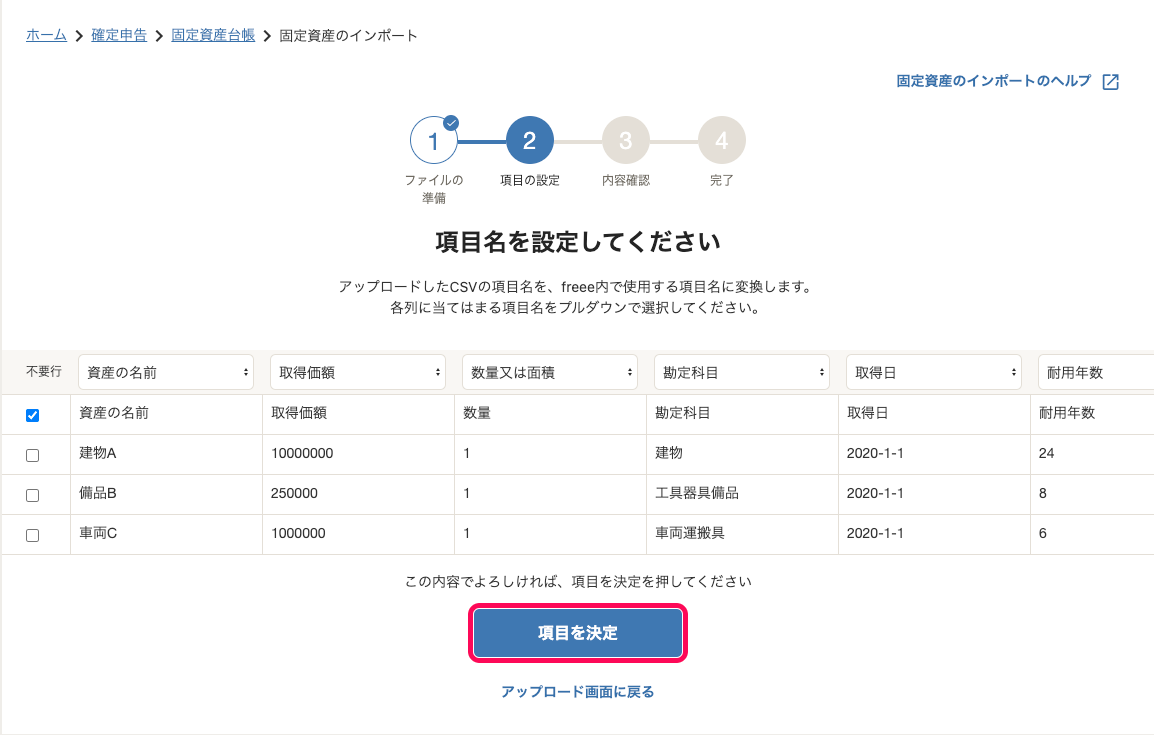Click the 固定資産のインポート breadcrumb text
This screenshot has height=735, width=1154.
[x=348, y=35]
